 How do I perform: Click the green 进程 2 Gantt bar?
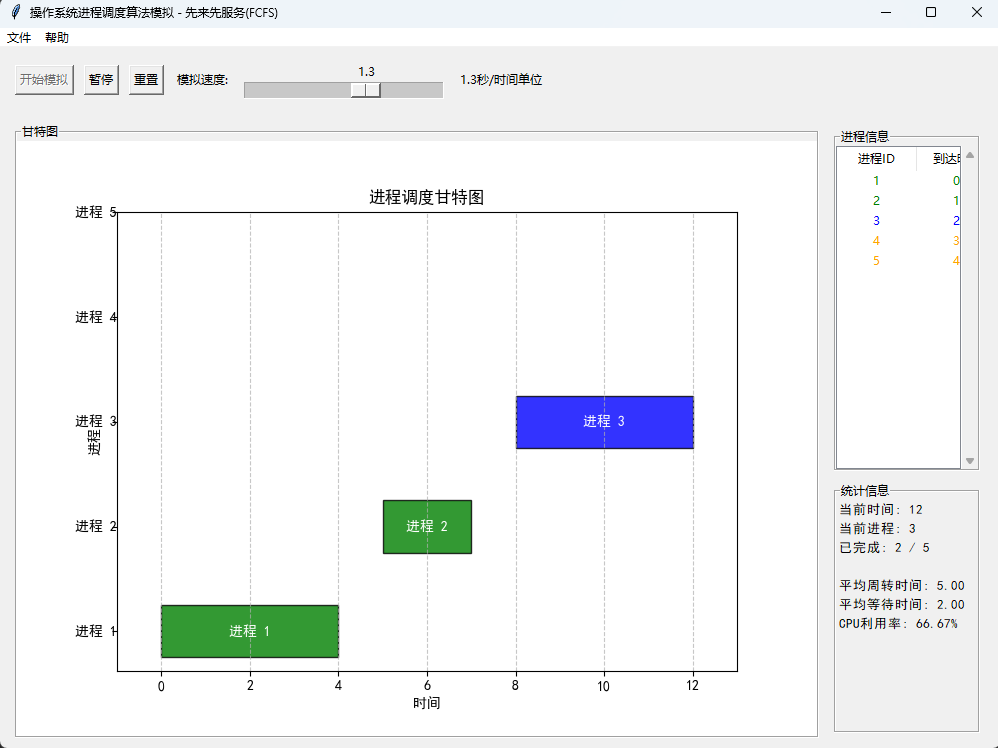427,526
